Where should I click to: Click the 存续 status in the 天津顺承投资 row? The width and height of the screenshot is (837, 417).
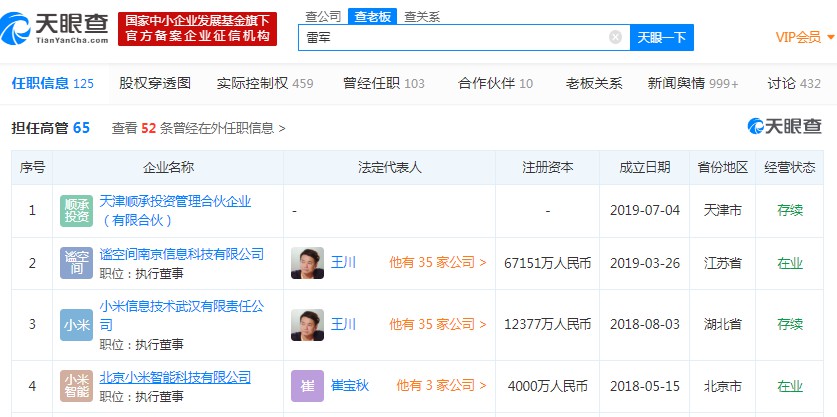coord(790,210)
